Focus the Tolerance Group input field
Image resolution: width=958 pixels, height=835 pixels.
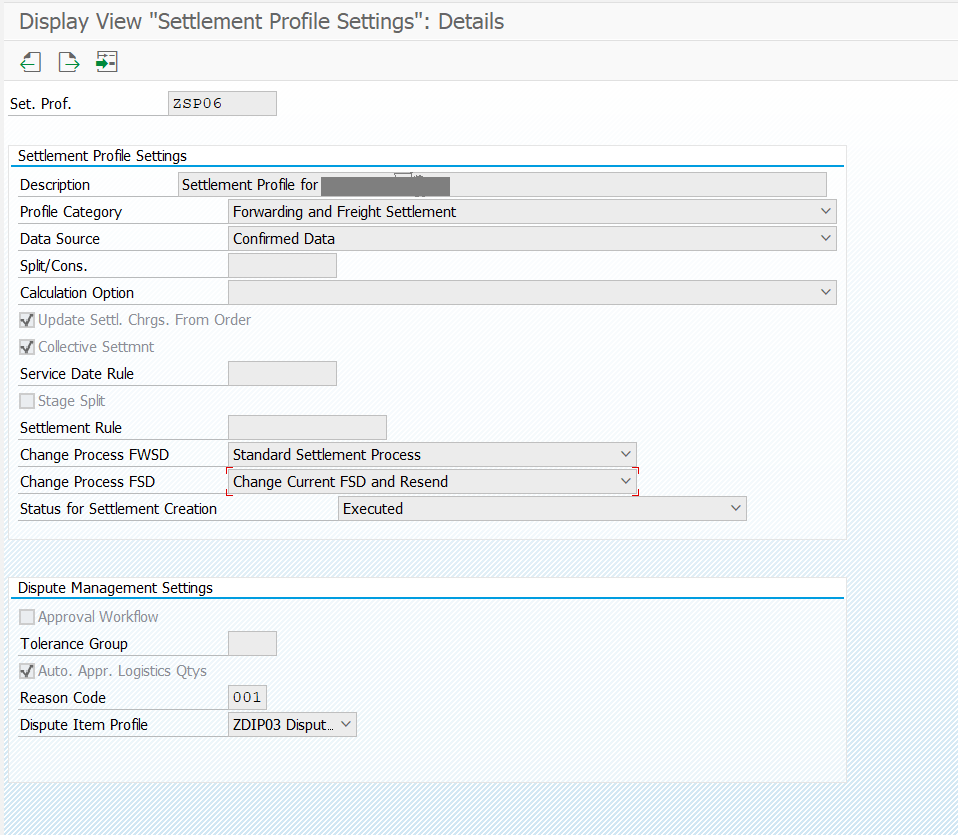pos(252,644)
